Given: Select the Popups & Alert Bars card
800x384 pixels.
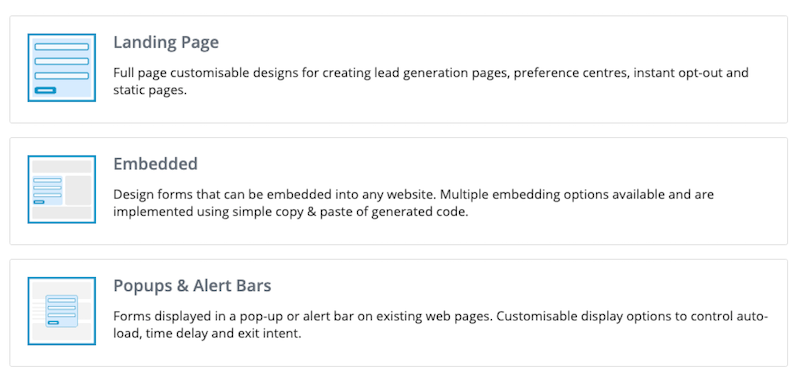Looking at the screenshot, I should [x=398, y=313].
